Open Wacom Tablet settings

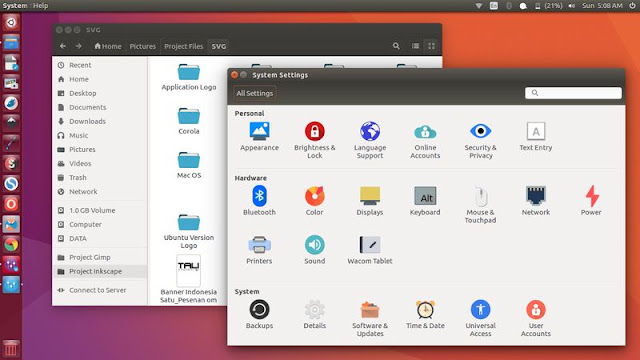[x=370, y=250]
